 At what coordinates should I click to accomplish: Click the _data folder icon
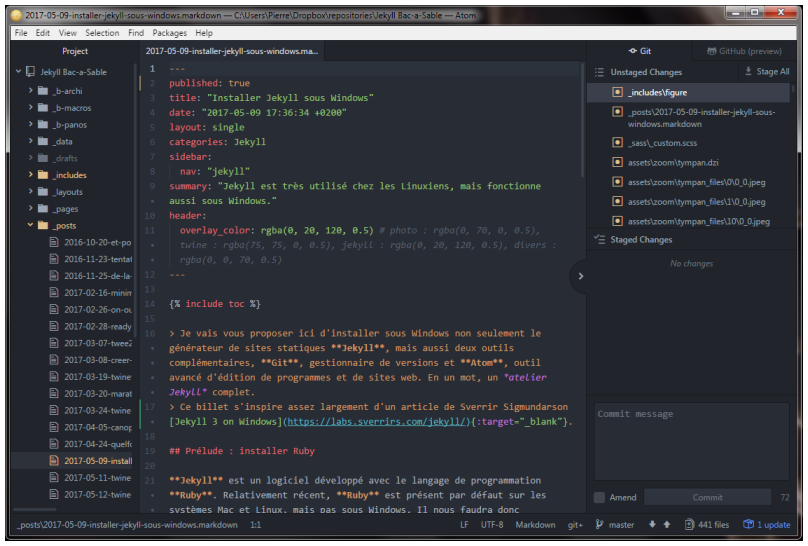click(x=43, y=141)
